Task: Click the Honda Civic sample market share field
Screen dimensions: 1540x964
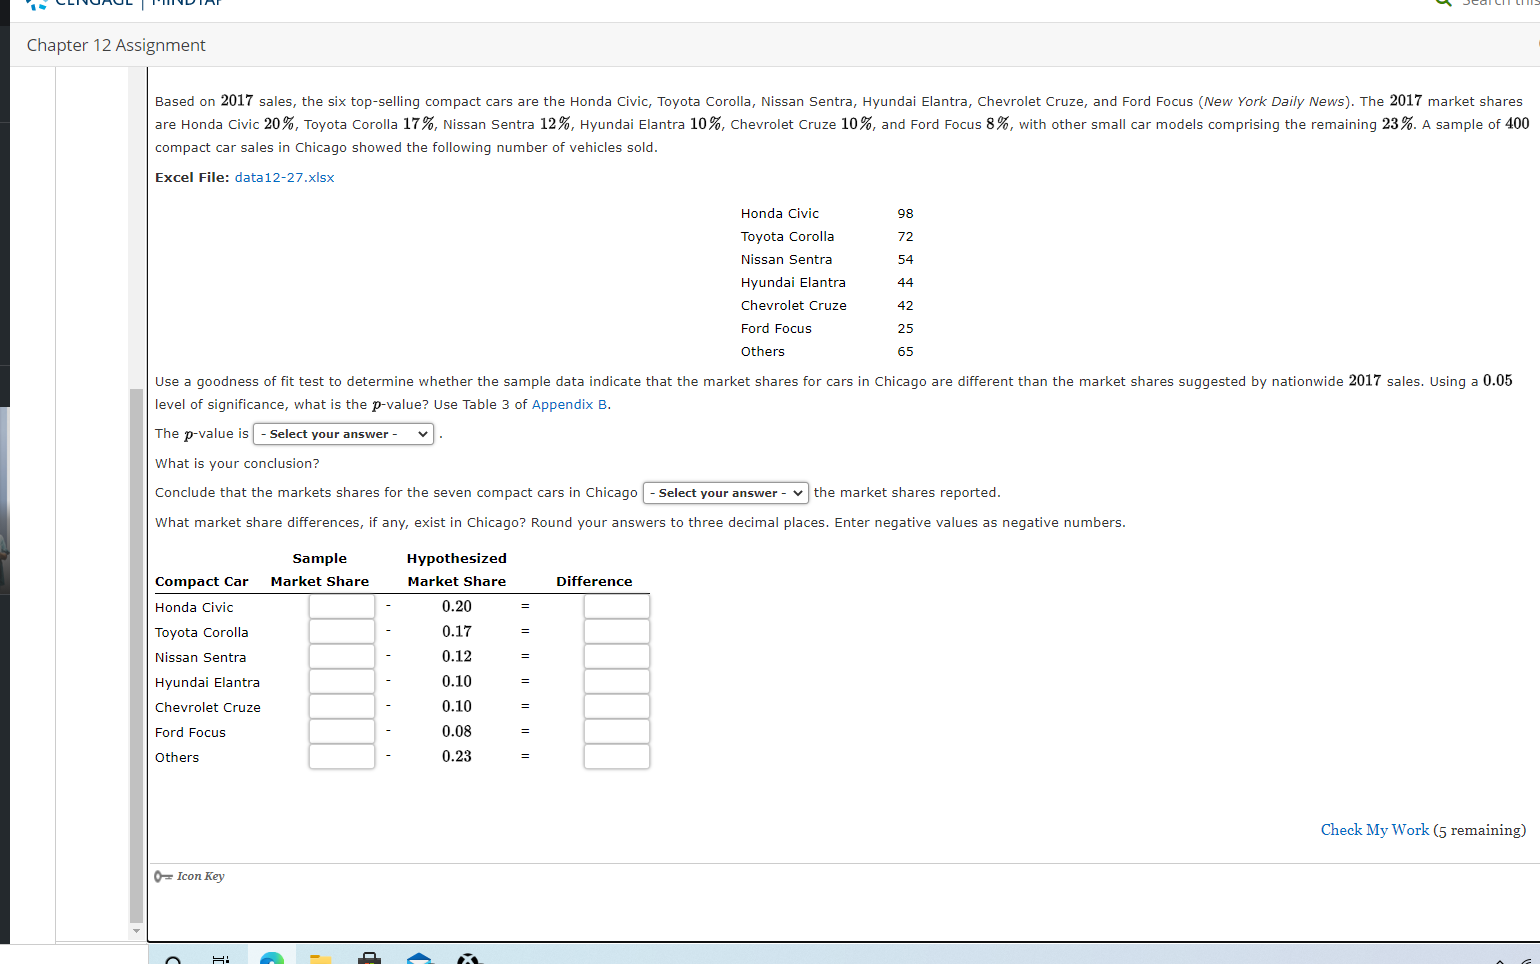Action: click(342, 606)
